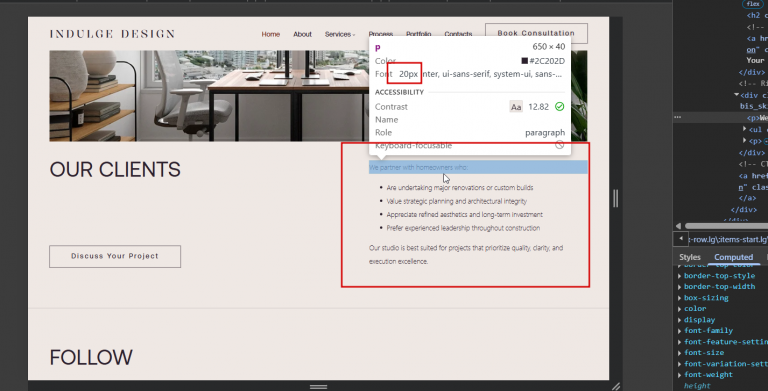This screenshot has width=768, height=391.
Task: Collapse the div element in DOM tree
Action: 737,95
